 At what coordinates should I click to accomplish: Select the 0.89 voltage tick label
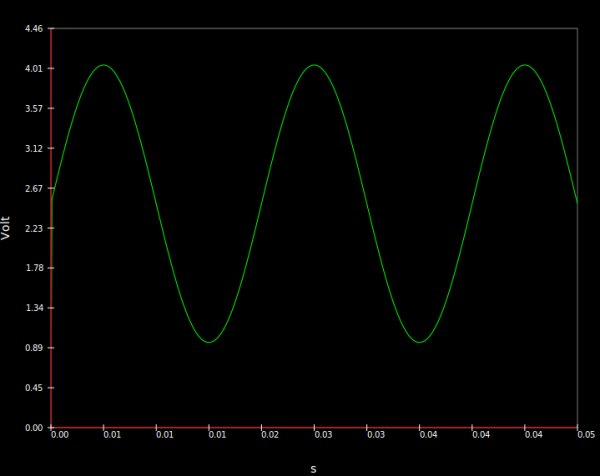pos(34,348)
